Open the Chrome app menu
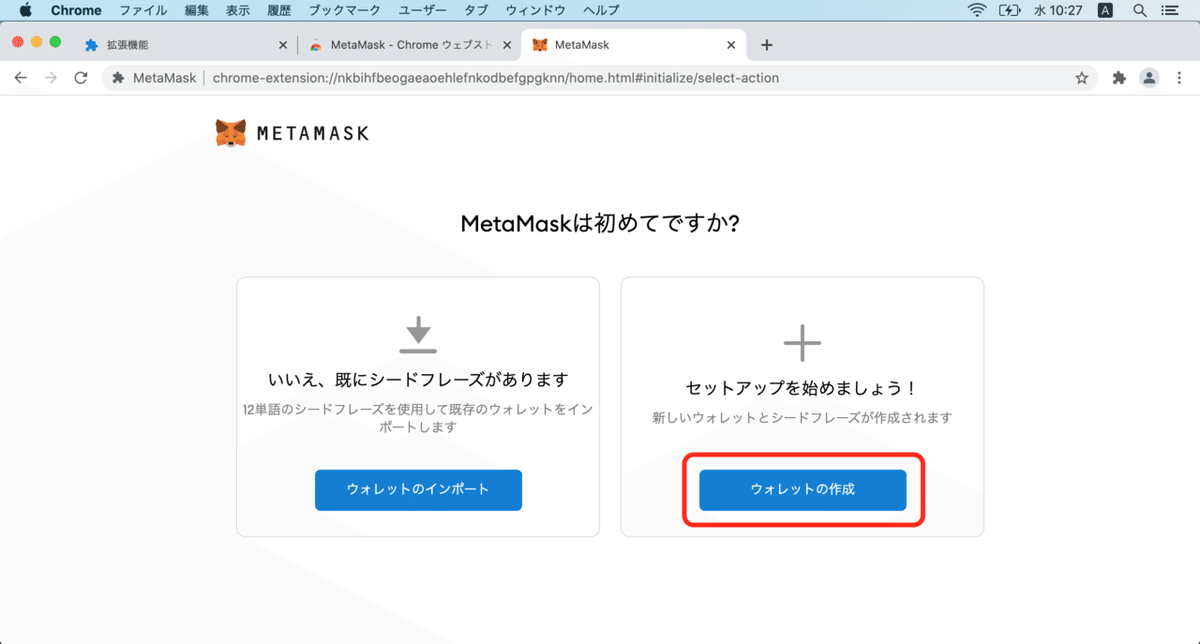 click(76, 10)
